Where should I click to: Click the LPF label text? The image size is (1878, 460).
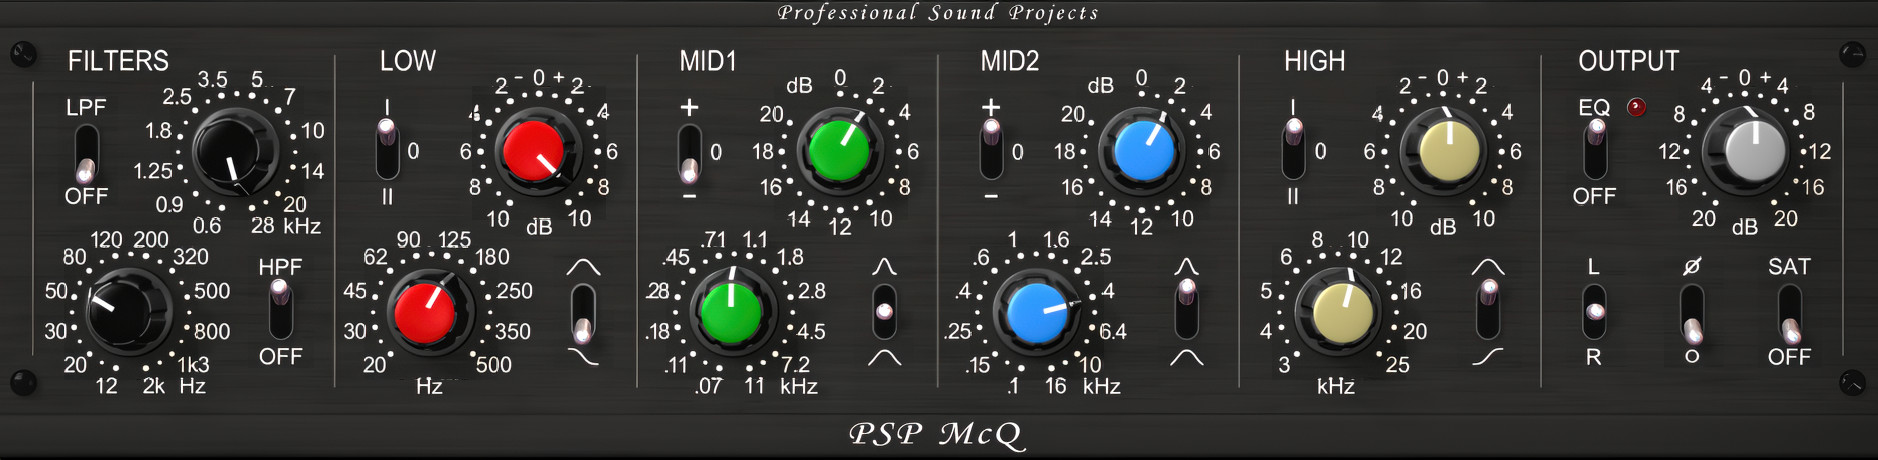click(86, 107)
